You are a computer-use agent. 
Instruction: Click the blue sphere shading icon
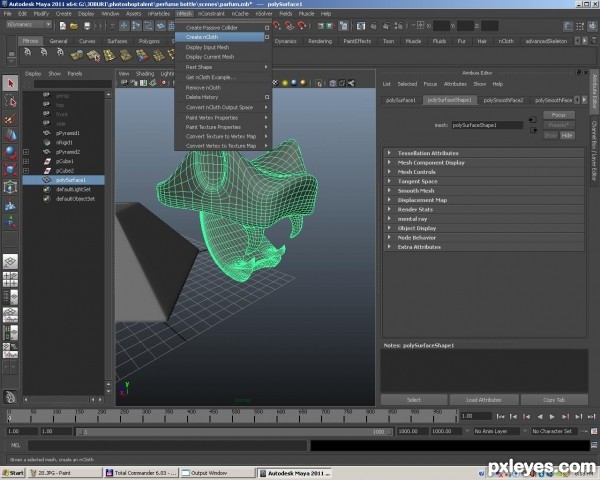[294, 83]
